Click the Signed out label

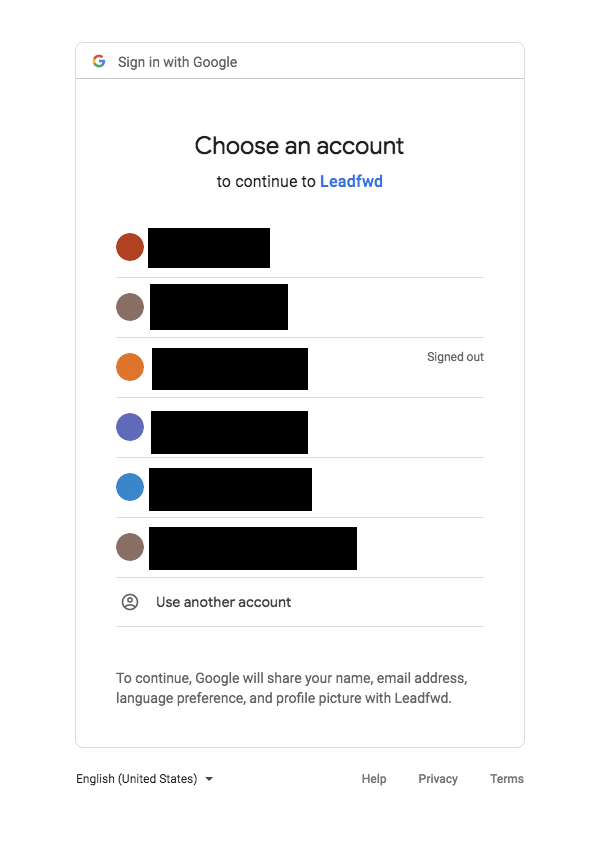coord(455,357)
